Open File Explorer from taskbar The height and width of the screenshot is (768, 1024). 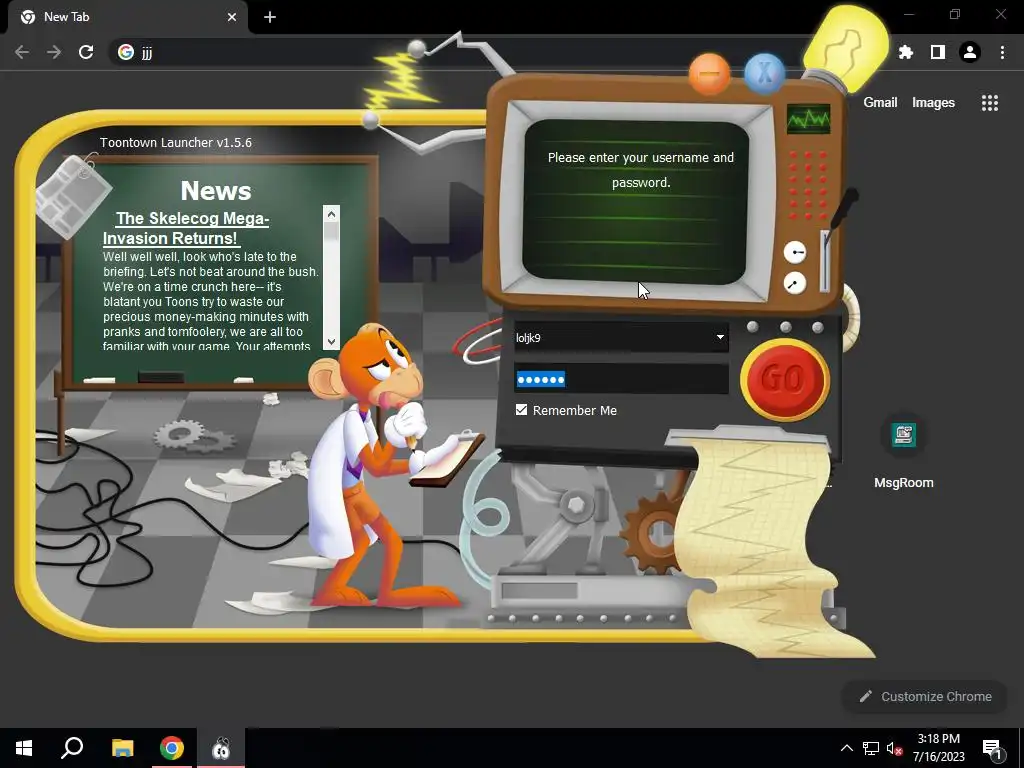pos(123,748)
